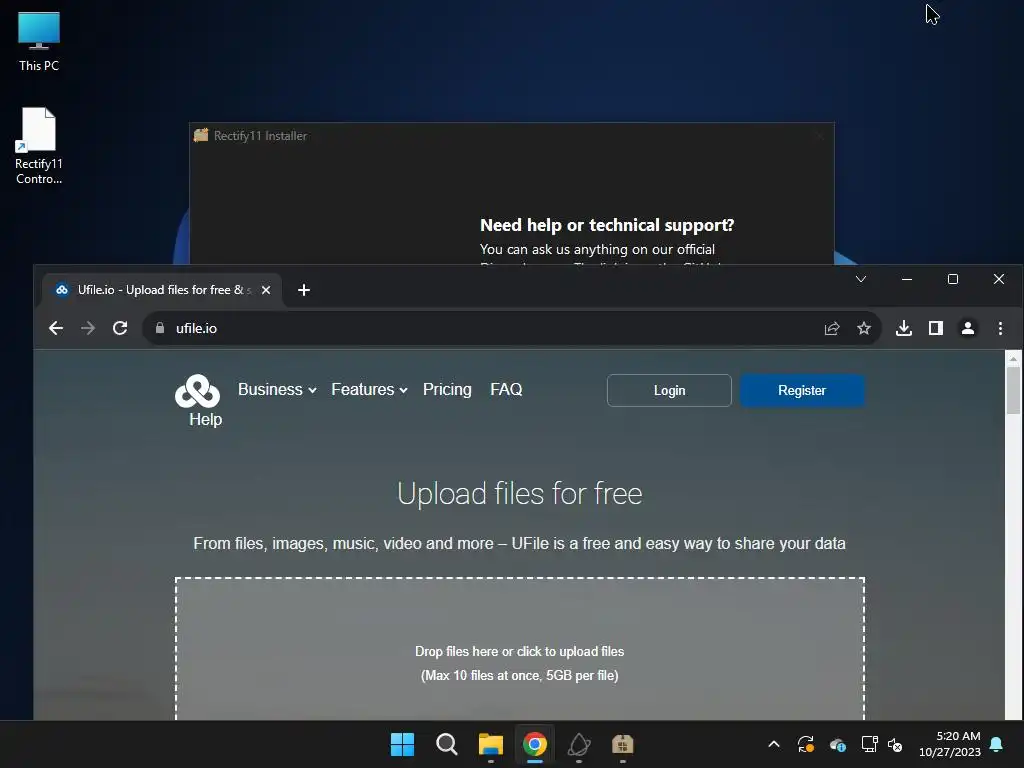
Task: Open This PC desktop icon
Action: [39, 42]
